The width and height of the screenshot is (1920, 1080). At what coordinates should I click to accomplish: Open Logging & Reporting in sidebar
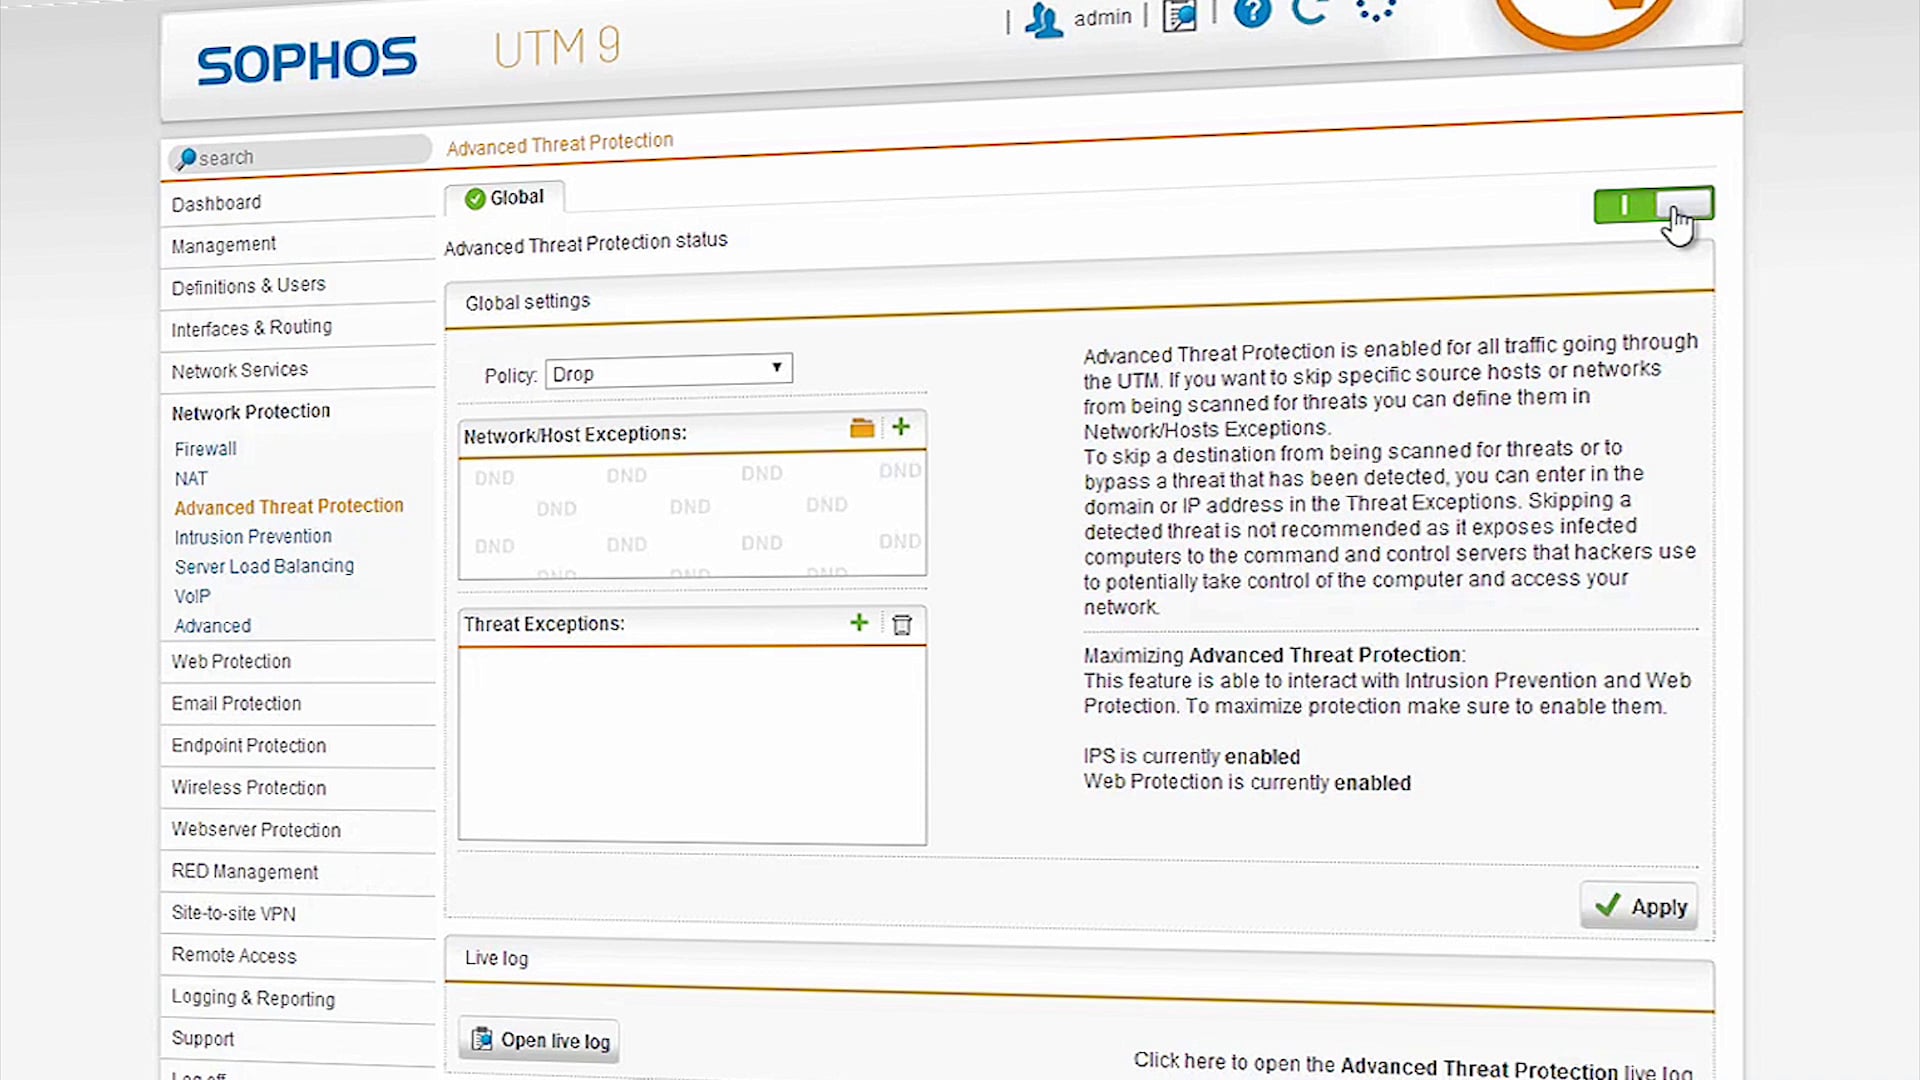click(x=253, y=998)
